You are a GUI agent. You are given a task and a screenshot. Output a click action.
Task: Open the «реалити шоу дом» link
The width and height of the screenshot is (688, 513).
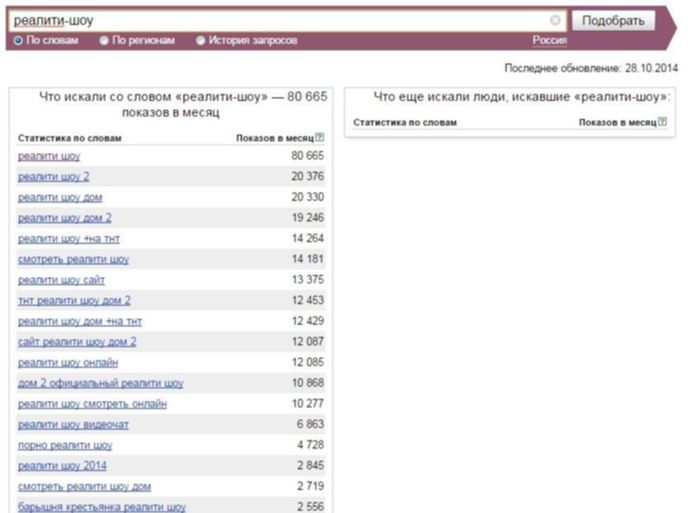pyautogui.click(x=60, y=198)
